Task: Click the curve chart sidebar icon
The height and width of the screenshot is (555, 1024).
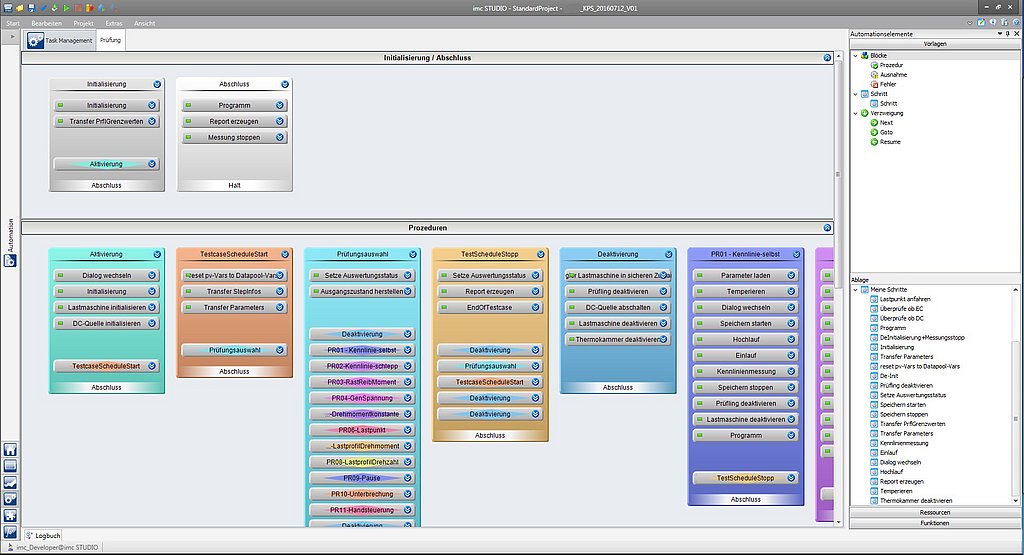Action: [10, 482]
